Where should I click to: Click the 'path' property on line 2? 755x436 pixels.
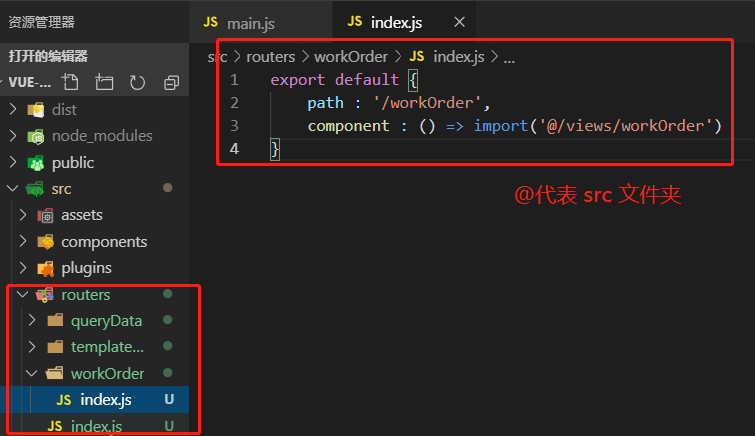tap(325, 103)
